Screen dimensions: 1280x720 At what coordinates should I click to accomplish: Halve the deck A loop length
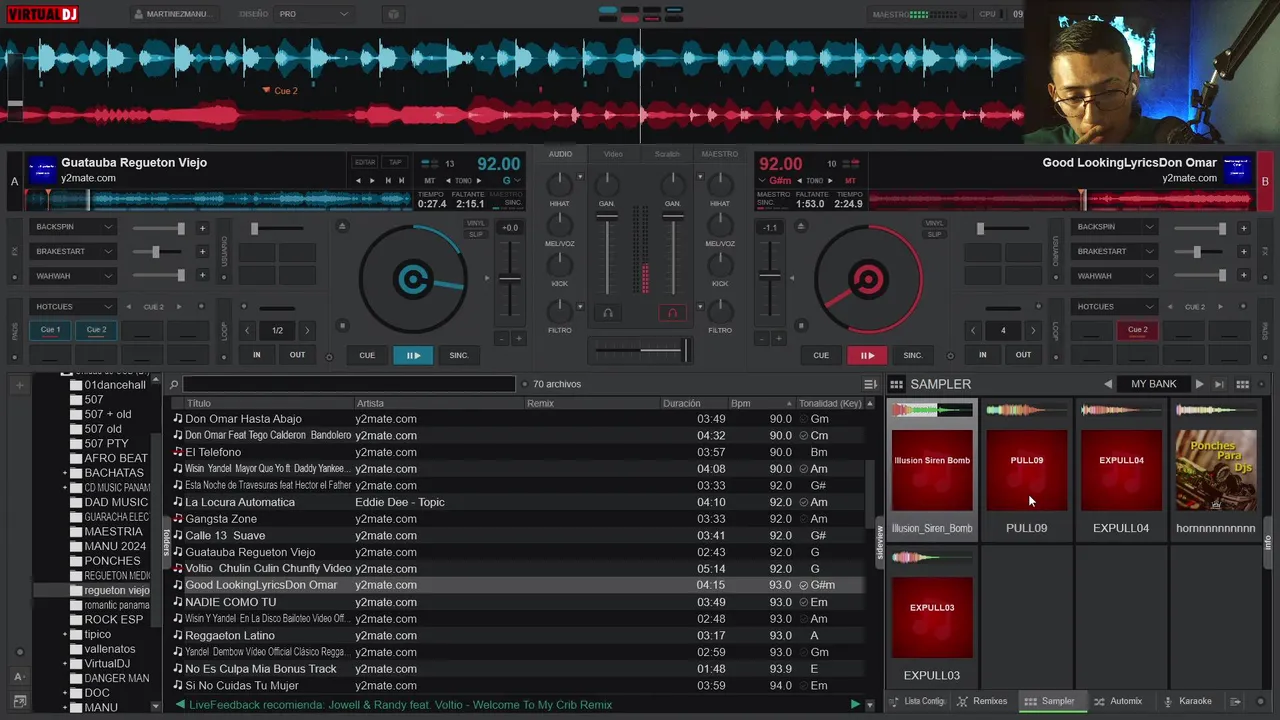pos(249,330)
